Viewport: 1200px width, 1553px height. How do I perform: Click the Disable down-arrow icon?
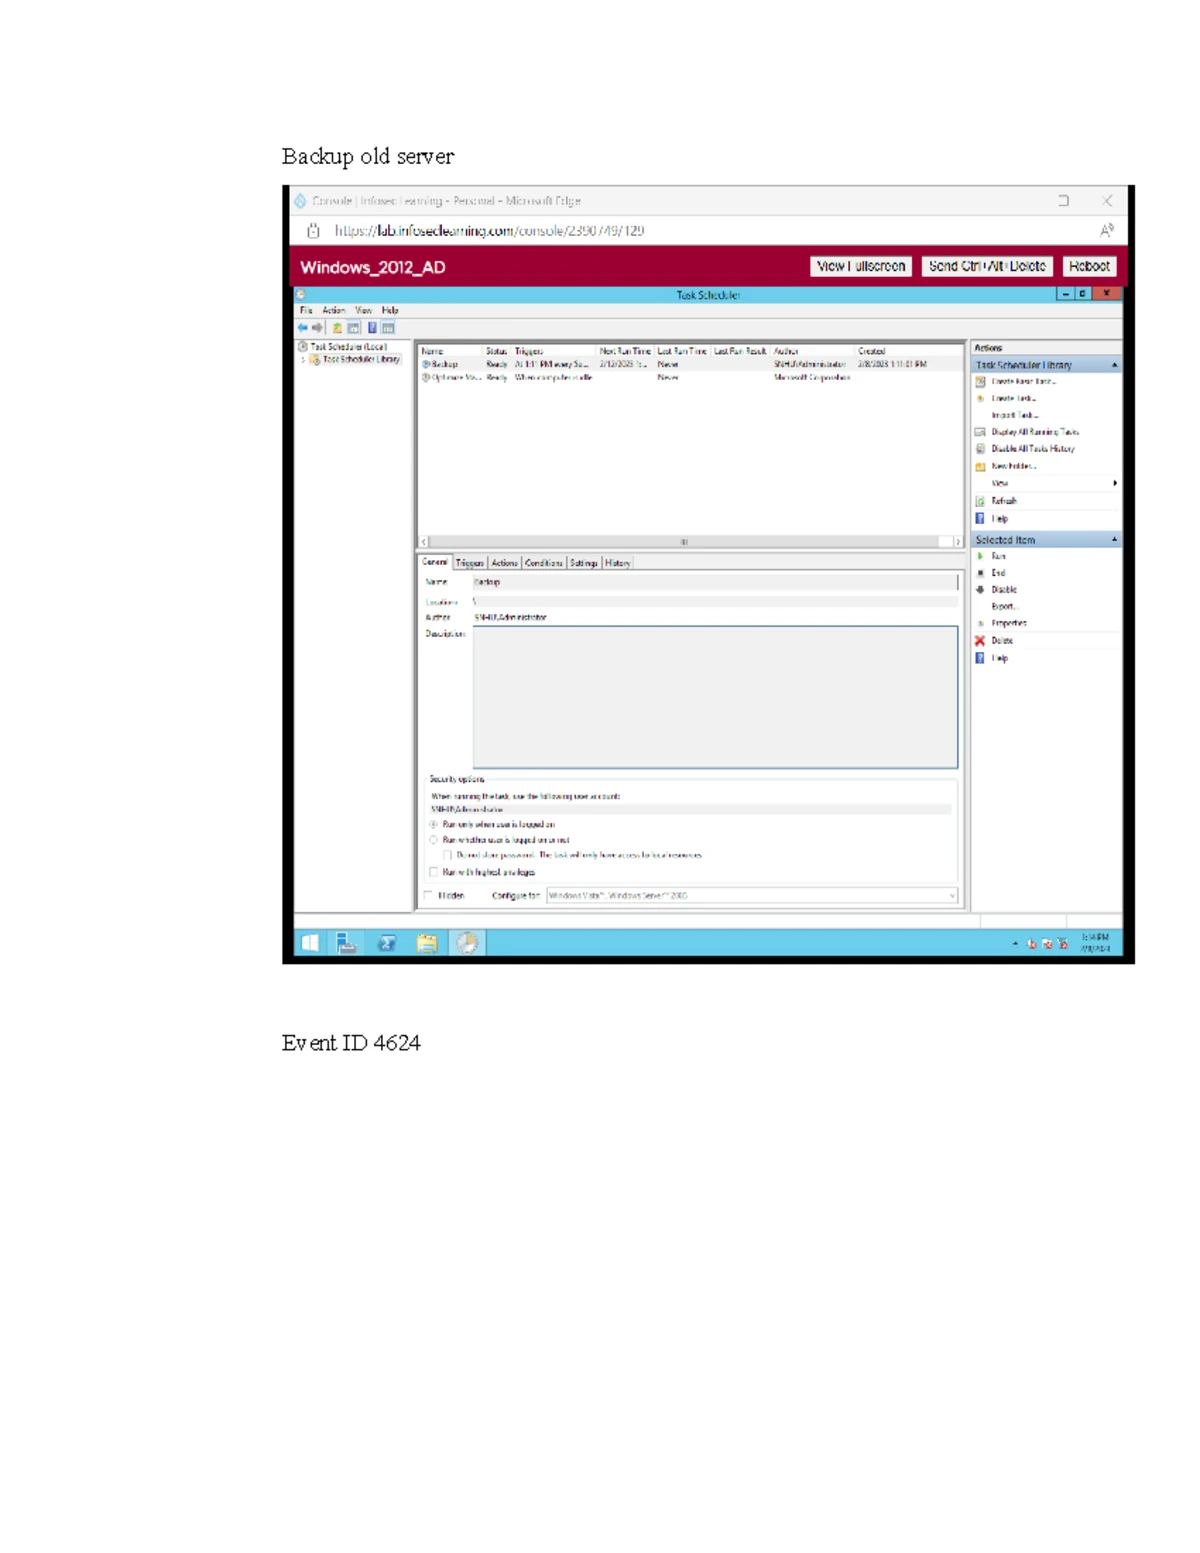(980, 590)
